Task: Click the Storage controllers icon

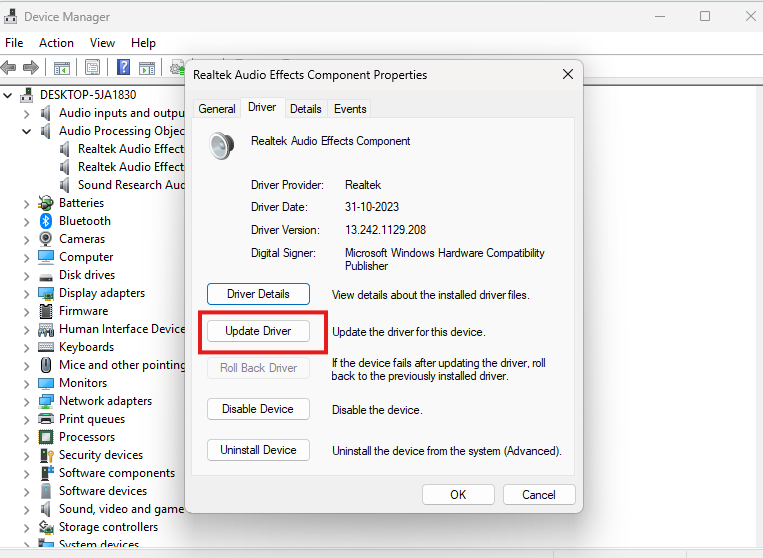Action: coord(46,527)
